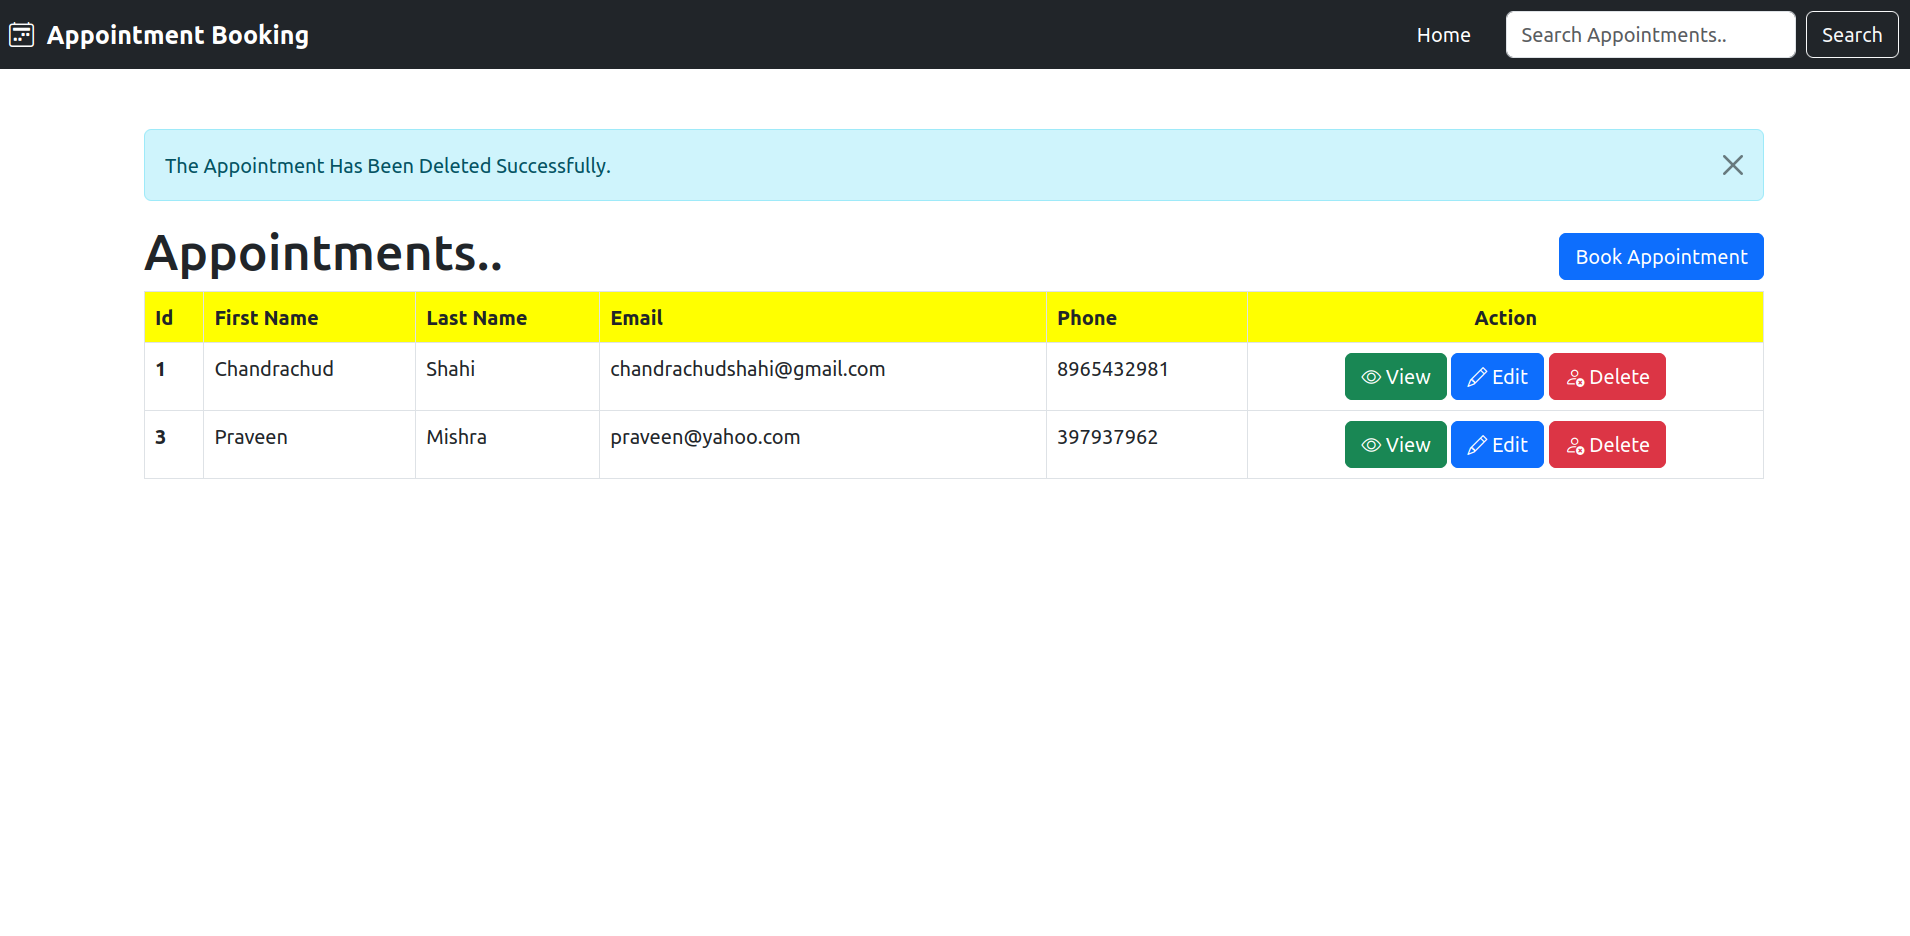This screenshot has height=936, width=1910.
Task: Delete Chandrachud Shahi's appointment
Action: [x=1606, y=377]
